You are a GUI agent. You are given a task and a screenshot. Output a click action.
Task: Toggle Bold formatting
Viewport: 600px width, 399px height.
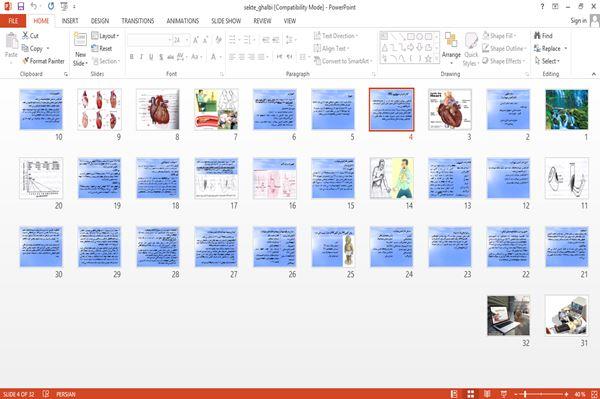pyautogui.click(x=132, y=57)
